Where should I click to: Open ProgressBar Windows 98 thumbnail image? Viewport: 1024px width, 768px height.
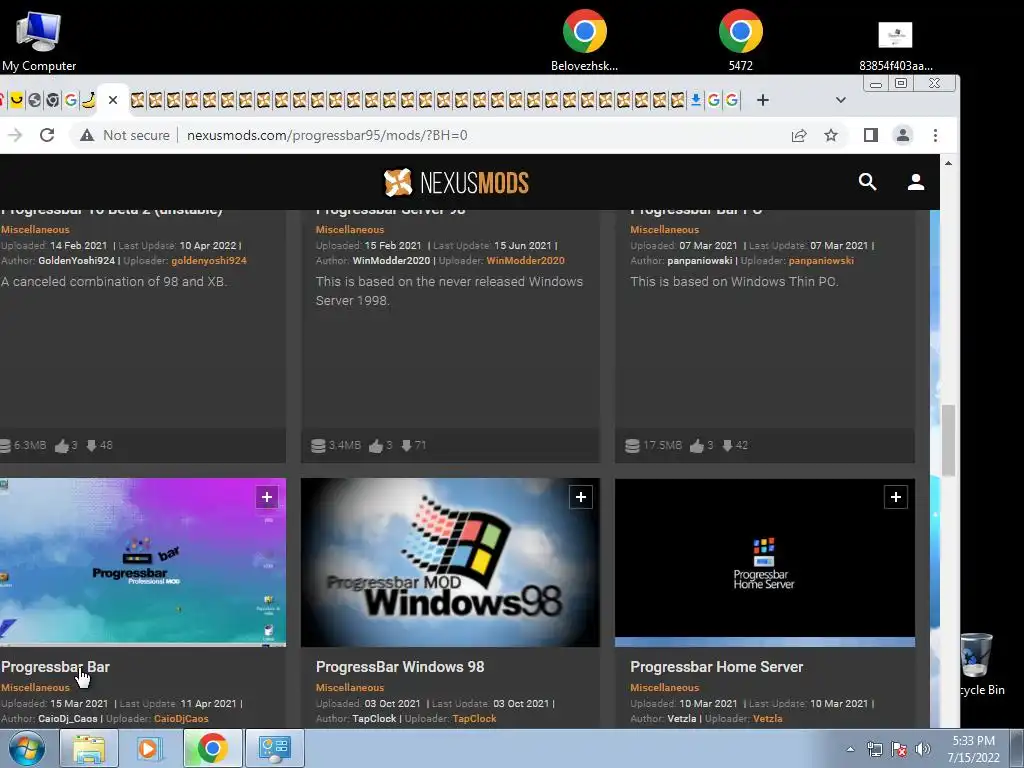tap(450, 562)
